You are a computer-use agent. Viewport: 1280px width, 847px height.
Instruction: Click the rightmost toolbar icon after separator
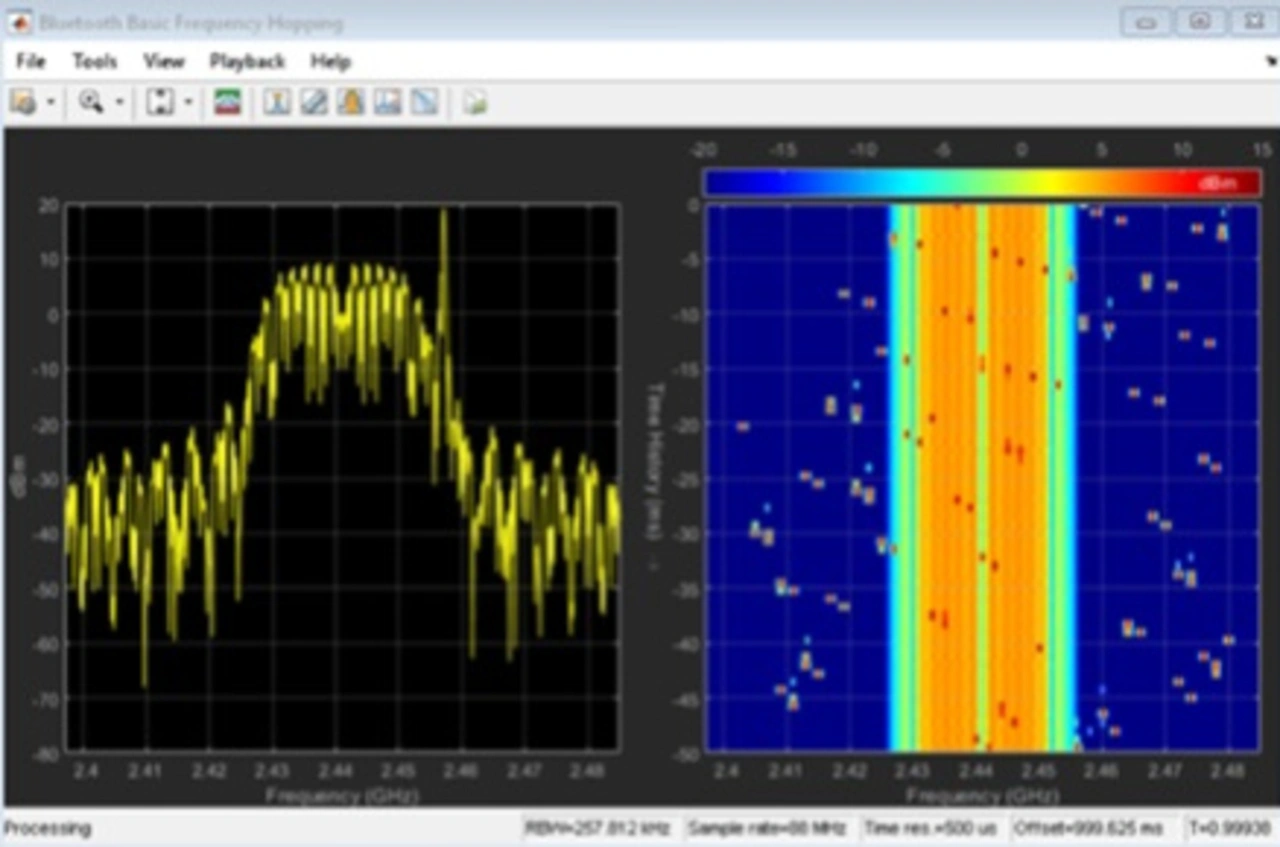click(x=475, y=102)
